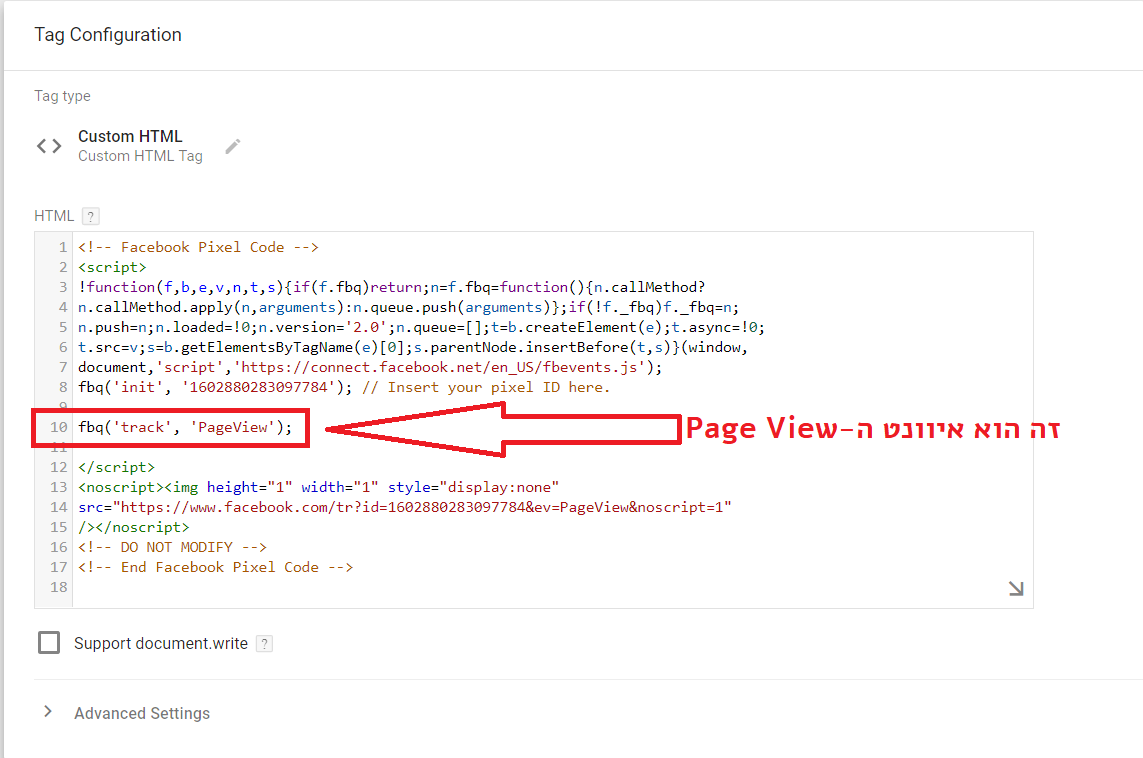1143x758 pixels.
Task: Click the Tag type label
Action: (63, 96)
